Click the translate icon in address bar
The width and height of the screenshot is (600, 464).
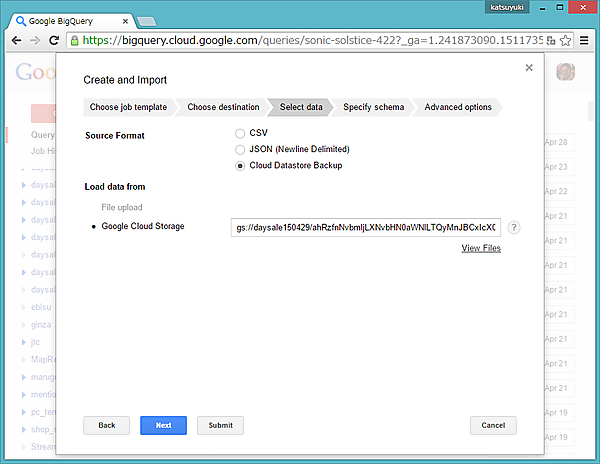pyautogui.click(x=551, y=40)
